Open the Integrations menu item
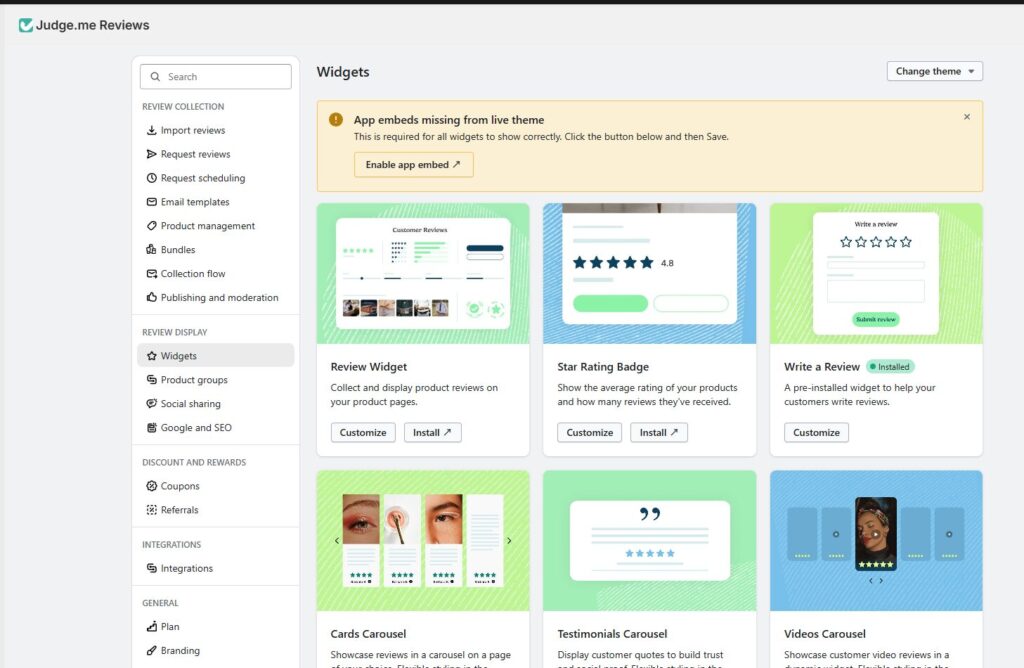 [x=186, y=569]
